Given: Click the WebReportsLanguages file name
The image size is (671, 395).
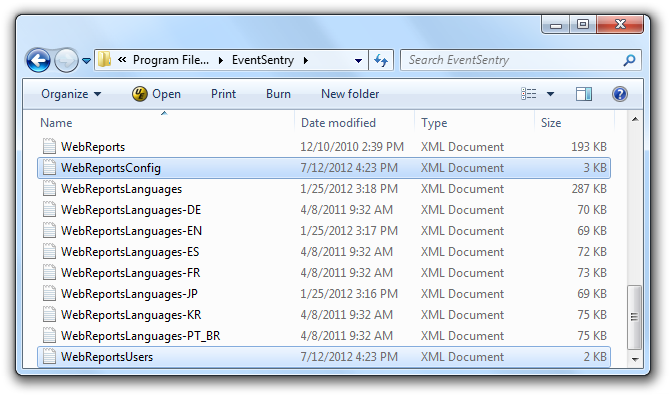Looking at the screenshot, I should [x=122, y=189].
